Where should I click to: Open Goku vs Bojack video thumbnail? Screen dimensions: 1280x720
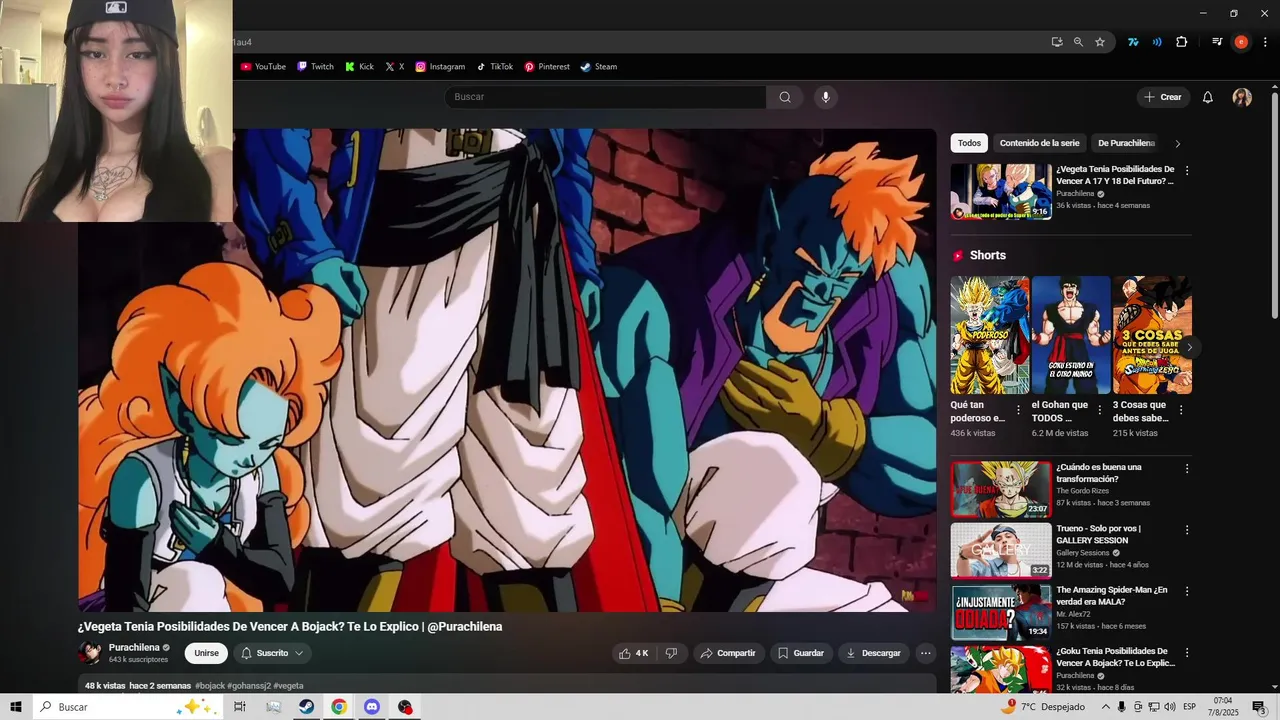[1001, 670]
